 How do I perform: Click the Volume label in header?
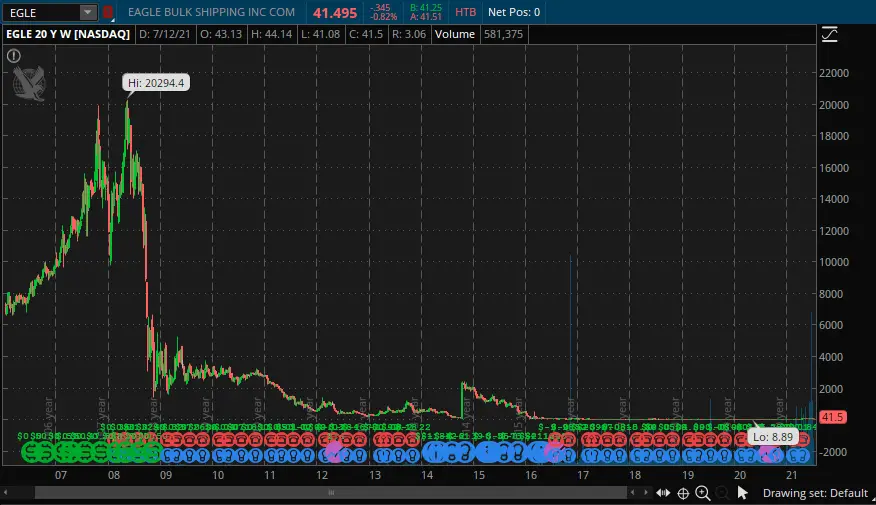(455, 34)
